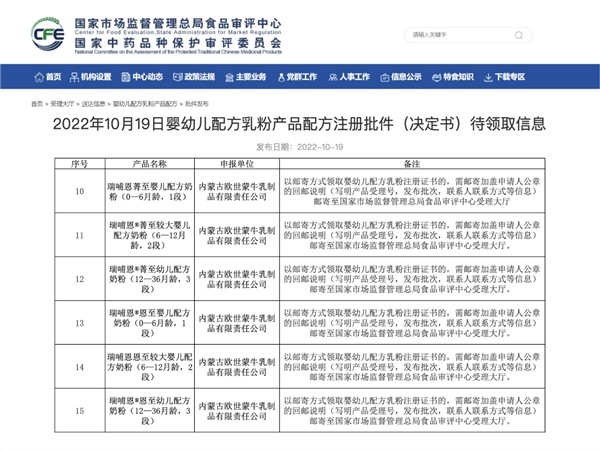Click the 申报单位 column header

coord(237,164)
